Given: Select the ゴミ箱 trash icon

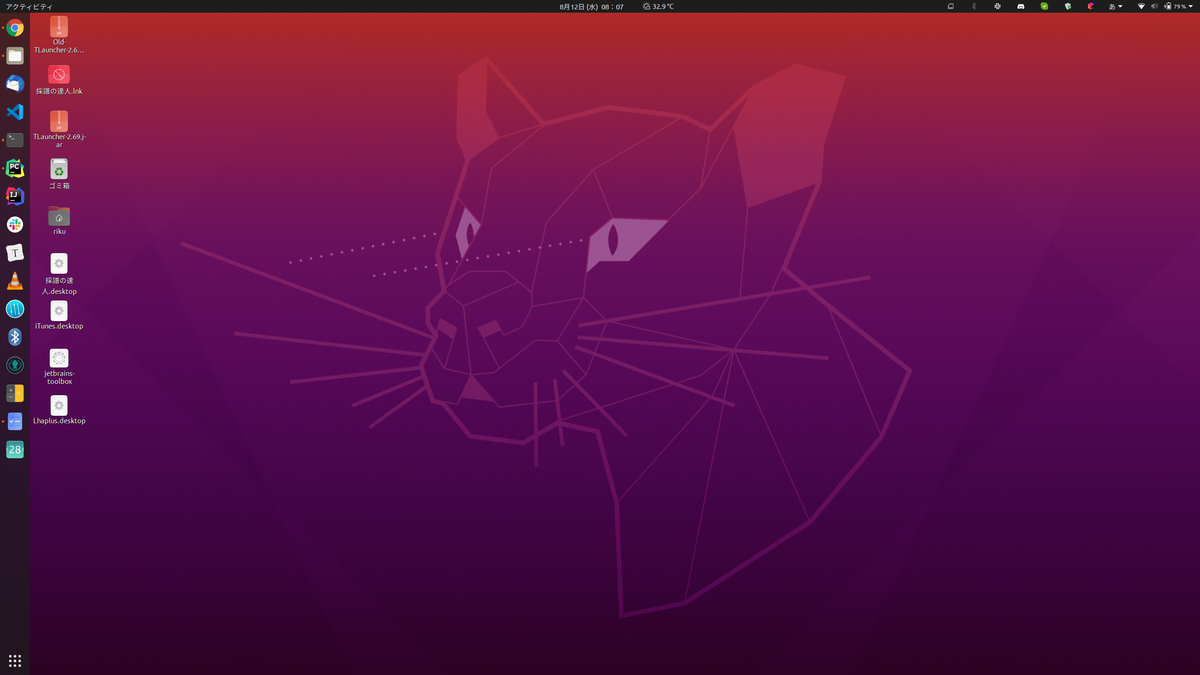Looking at the screenshot, I should (59, 174).
